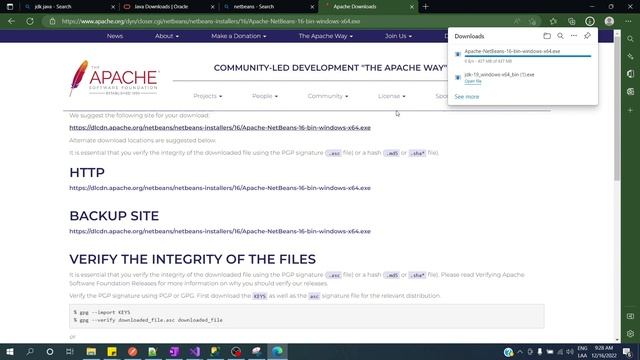Open the Cortana circle on the taskbar

(x=50, y=351)
